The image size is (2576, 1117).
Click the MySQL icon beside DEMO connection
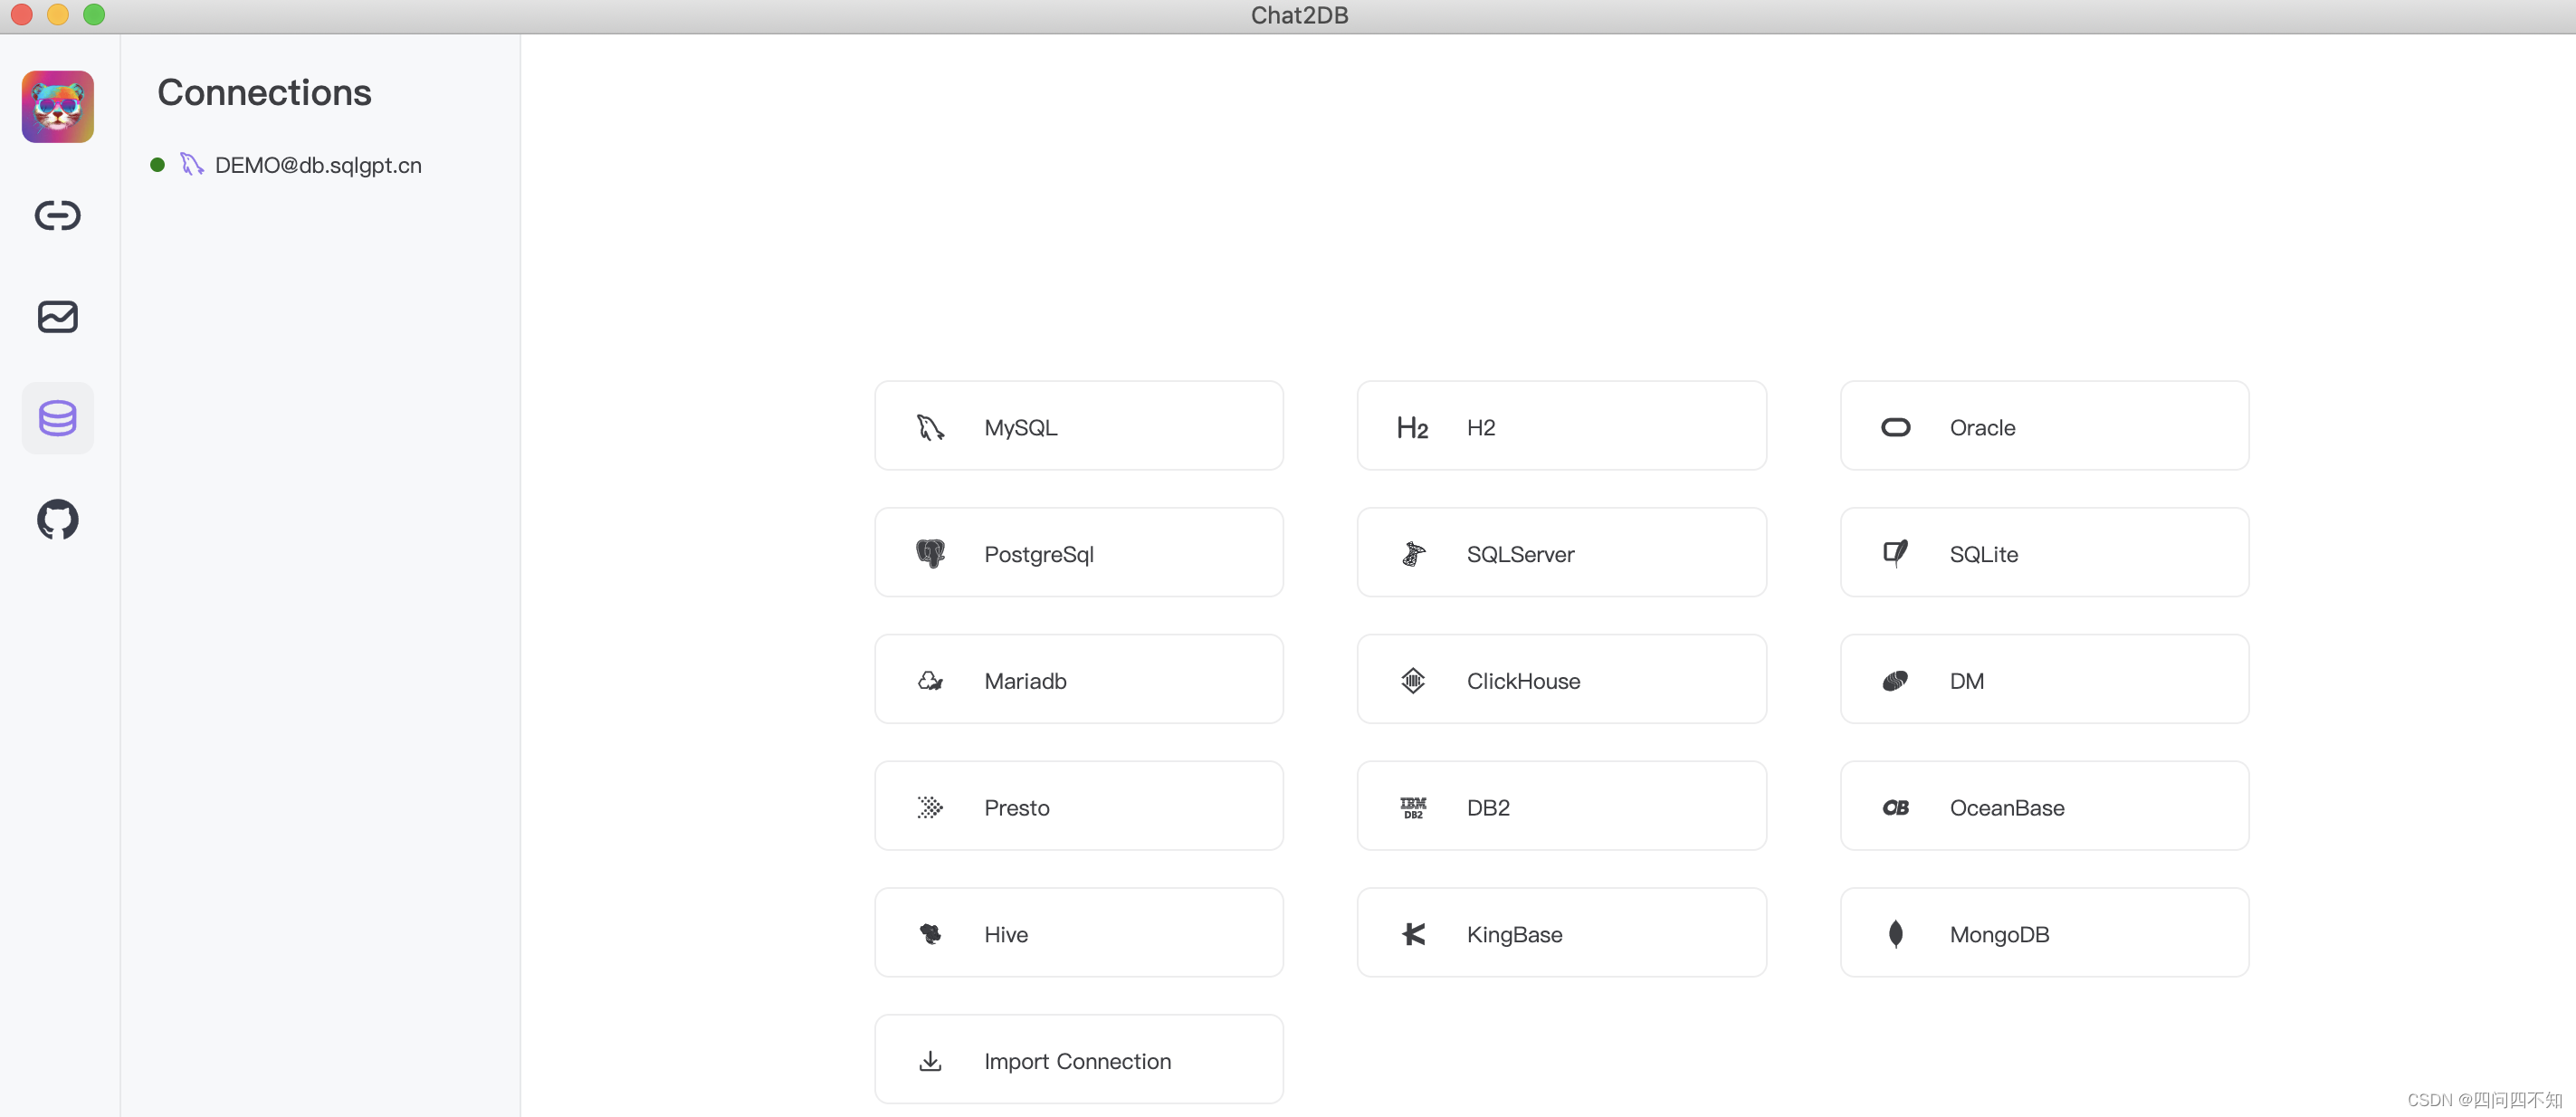(192, 165)
